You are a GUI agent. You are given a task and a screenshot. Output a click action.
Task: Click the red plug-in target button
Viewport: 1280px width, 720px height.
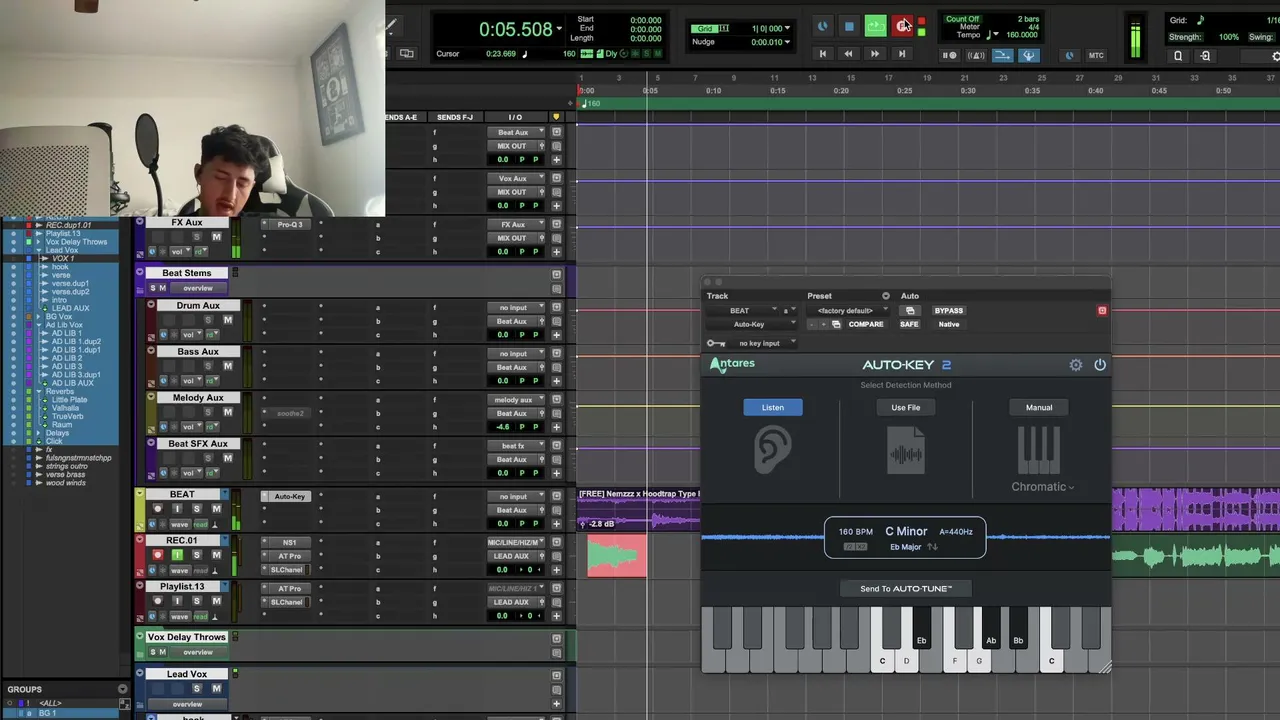coord(1102,310)
